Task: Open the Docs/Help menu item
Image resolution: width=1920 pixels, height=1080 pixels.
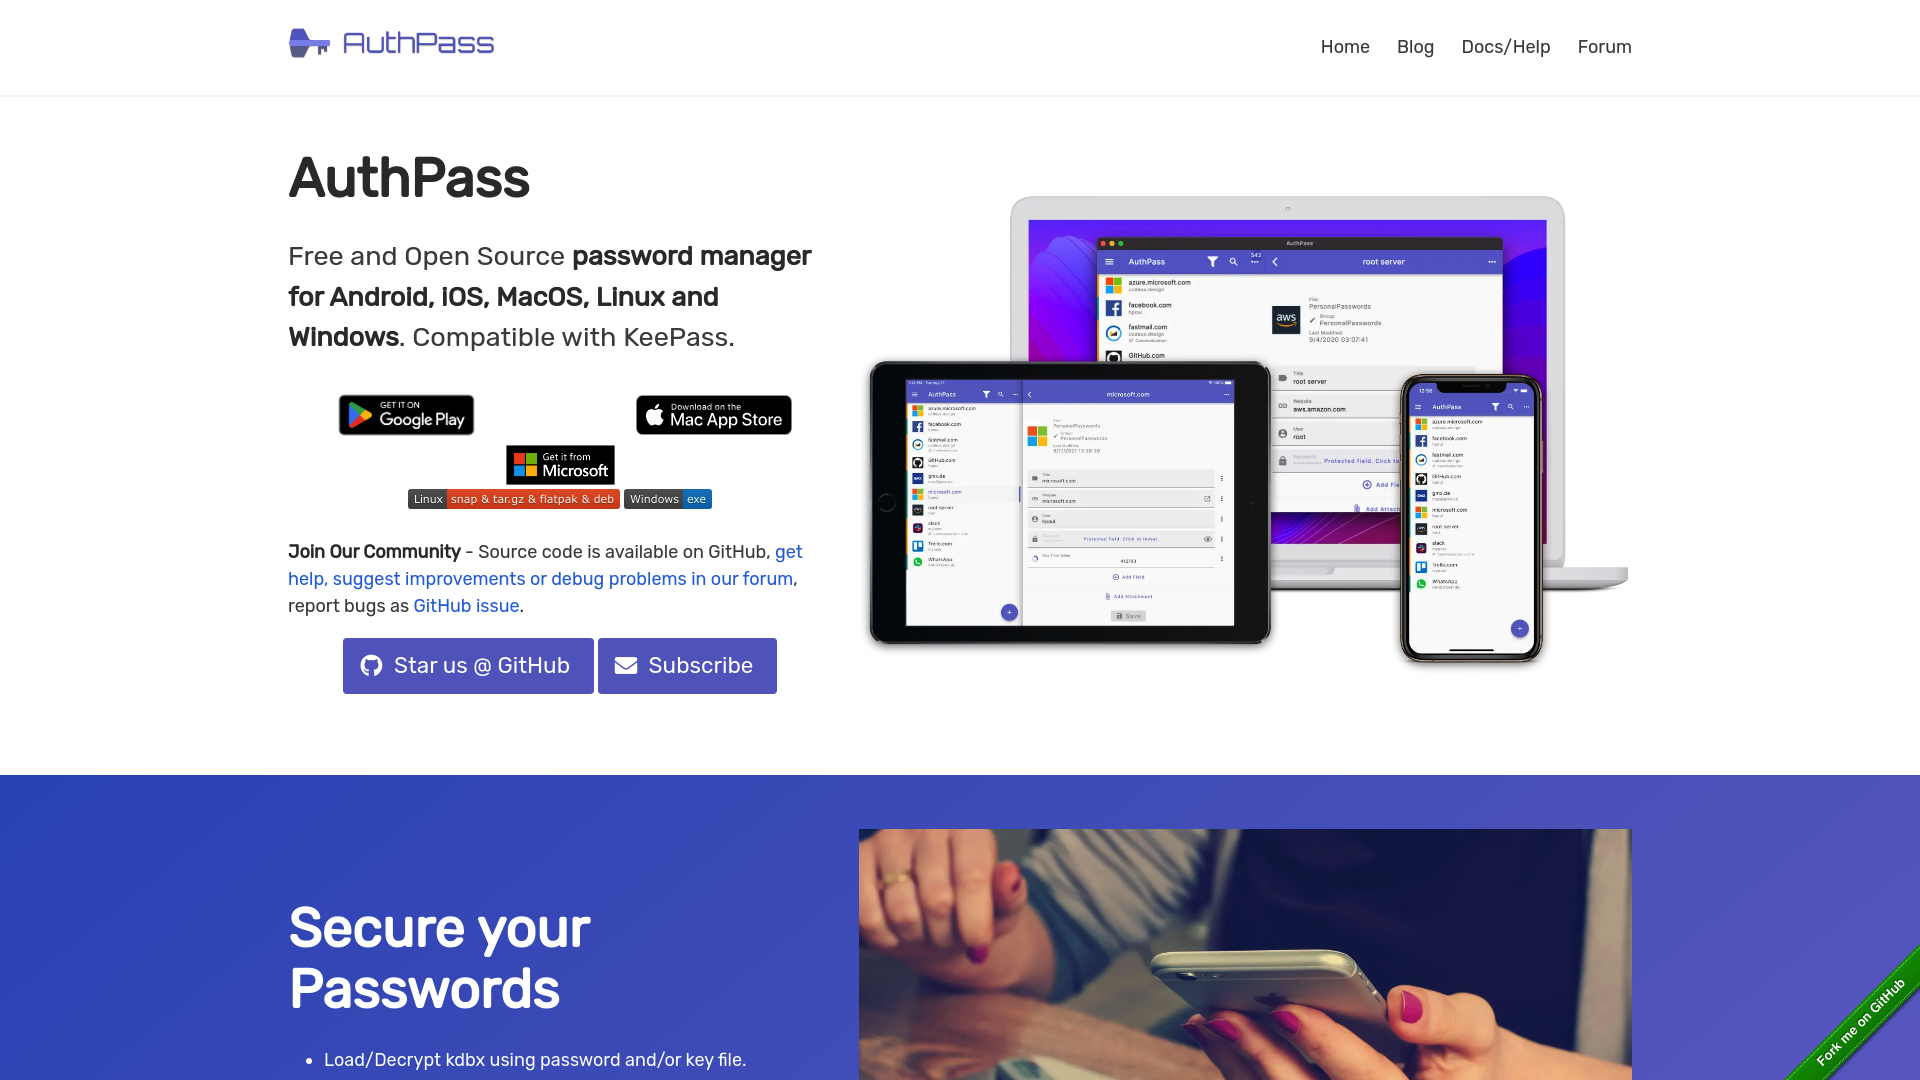Action: 1506,46
